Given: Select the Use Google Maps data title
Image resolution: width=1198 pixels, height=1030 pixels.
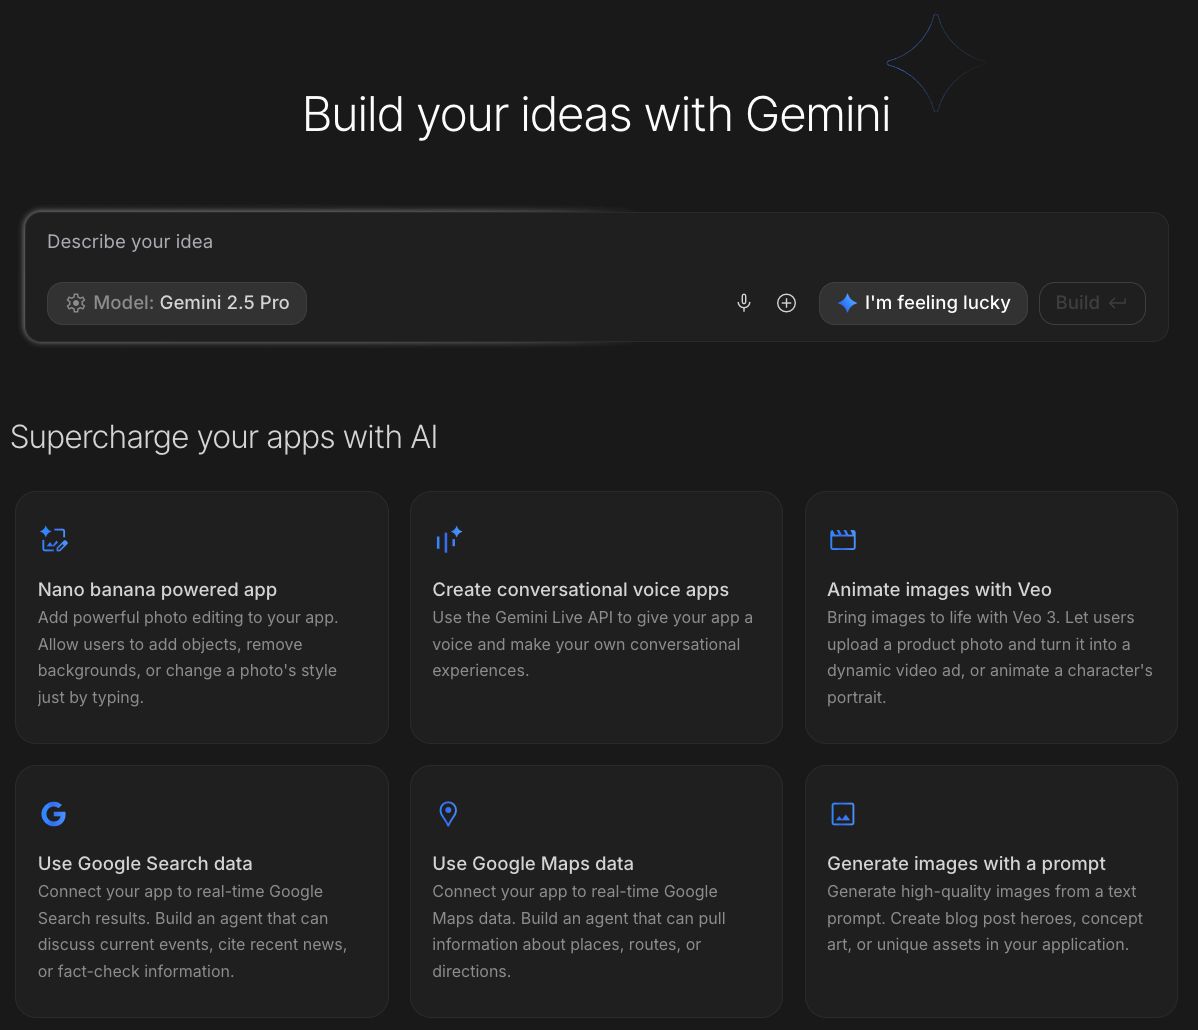Looking at the screenshot, I should (x=533, y=863).
